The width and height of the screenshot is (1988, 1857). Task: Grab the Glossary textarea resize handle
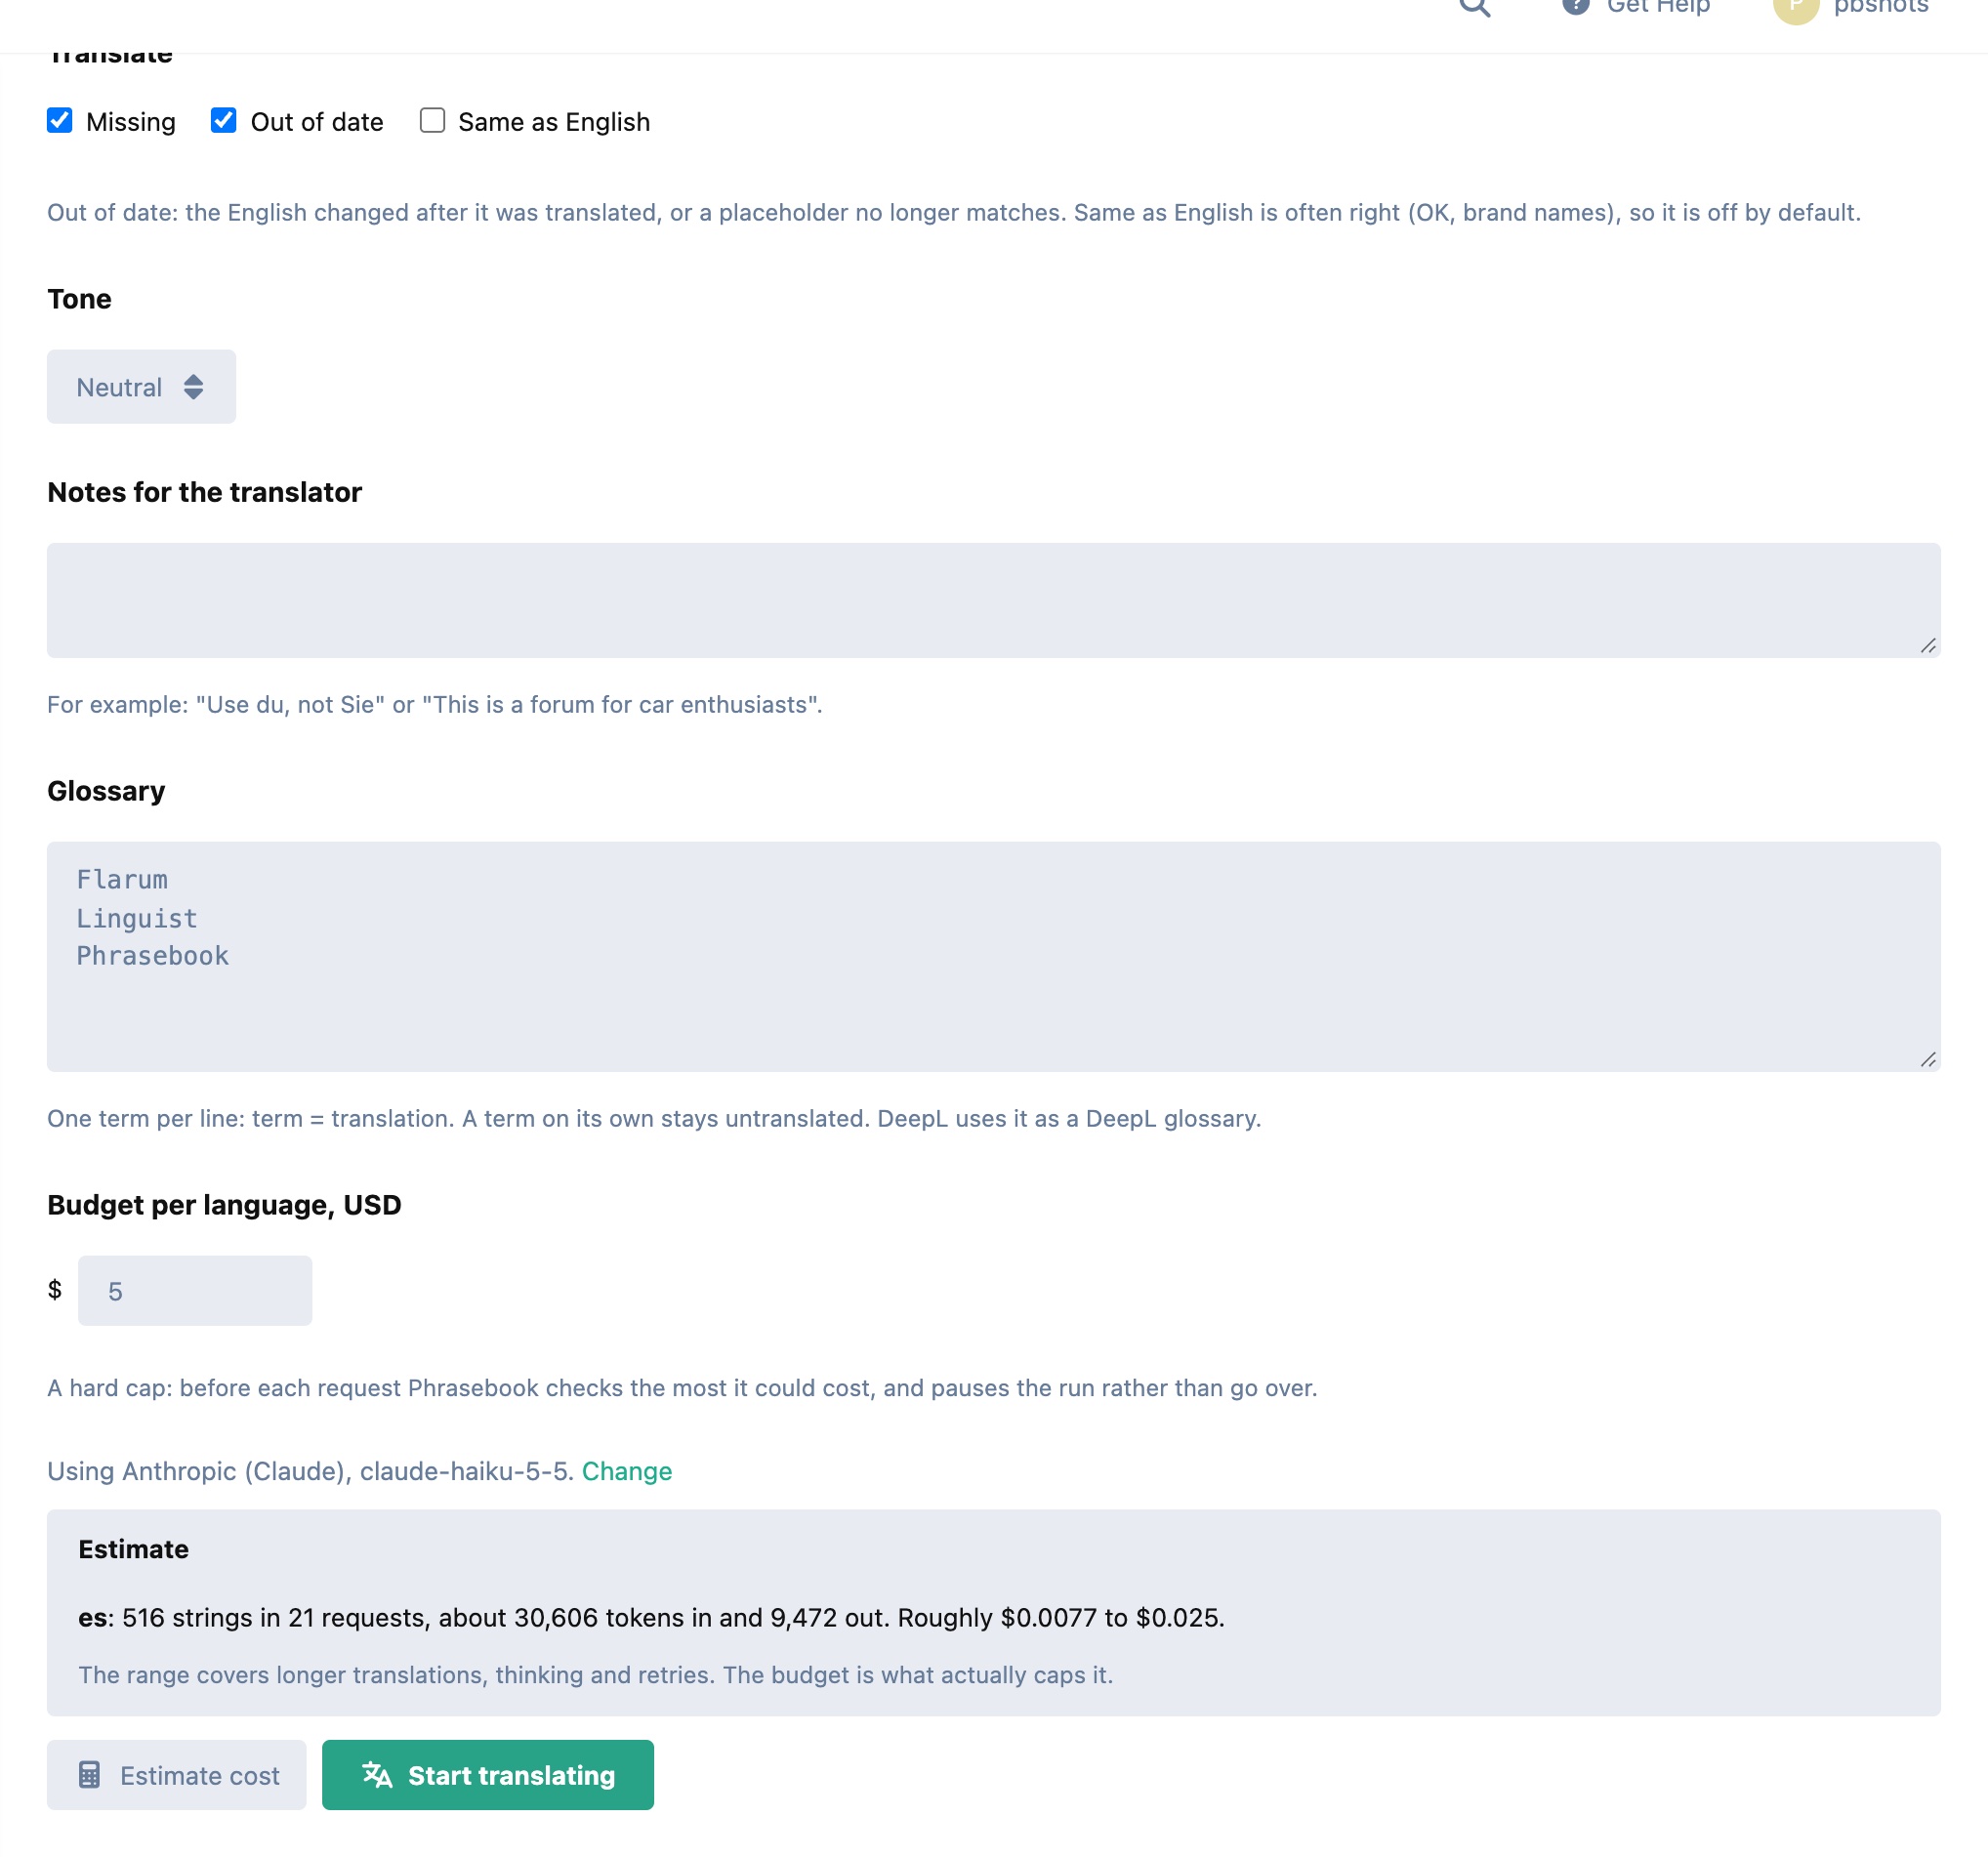[1928, 1060]
